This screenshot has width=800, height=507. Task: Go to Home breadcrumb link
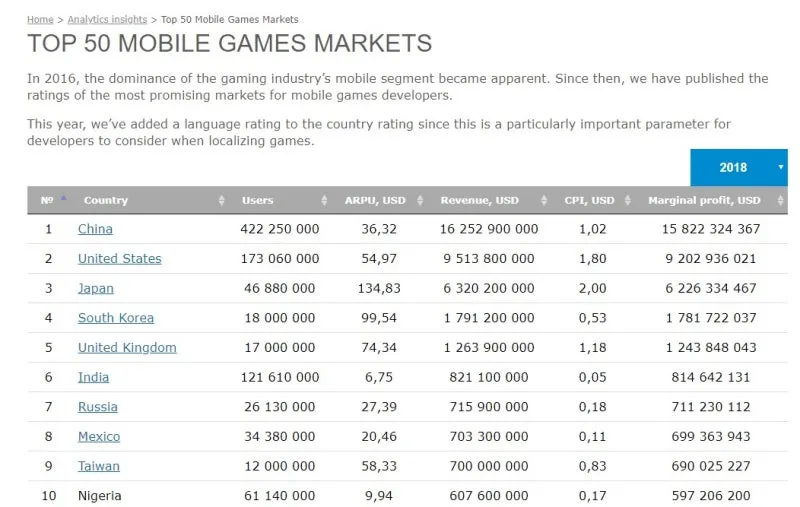[40, 19]
